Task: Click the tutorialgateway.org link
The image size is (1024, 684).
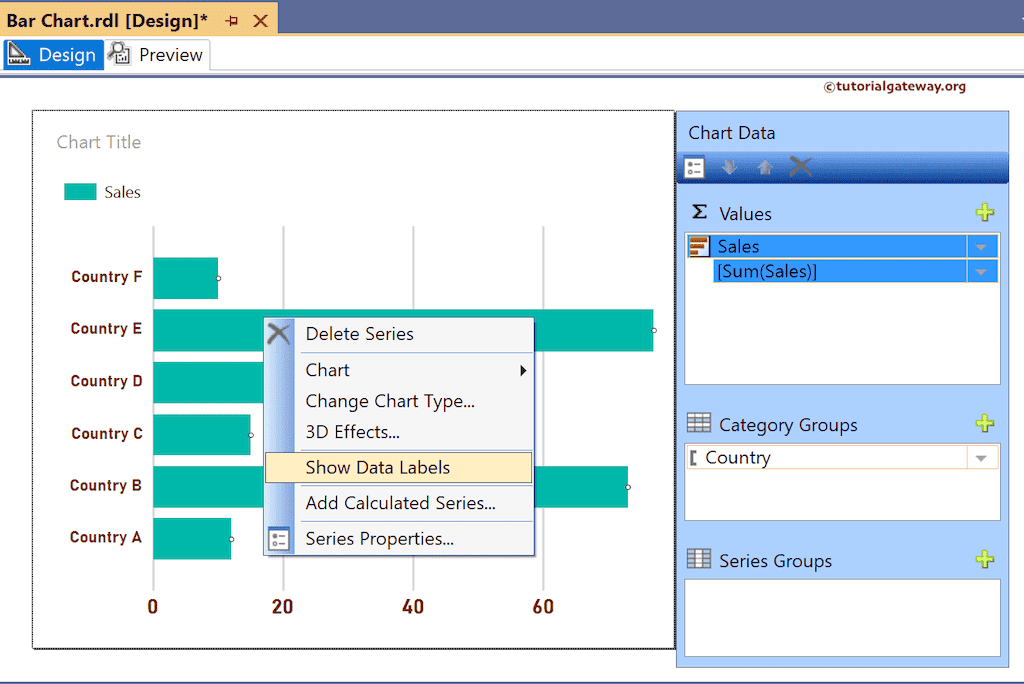Action: coord(896,87)
